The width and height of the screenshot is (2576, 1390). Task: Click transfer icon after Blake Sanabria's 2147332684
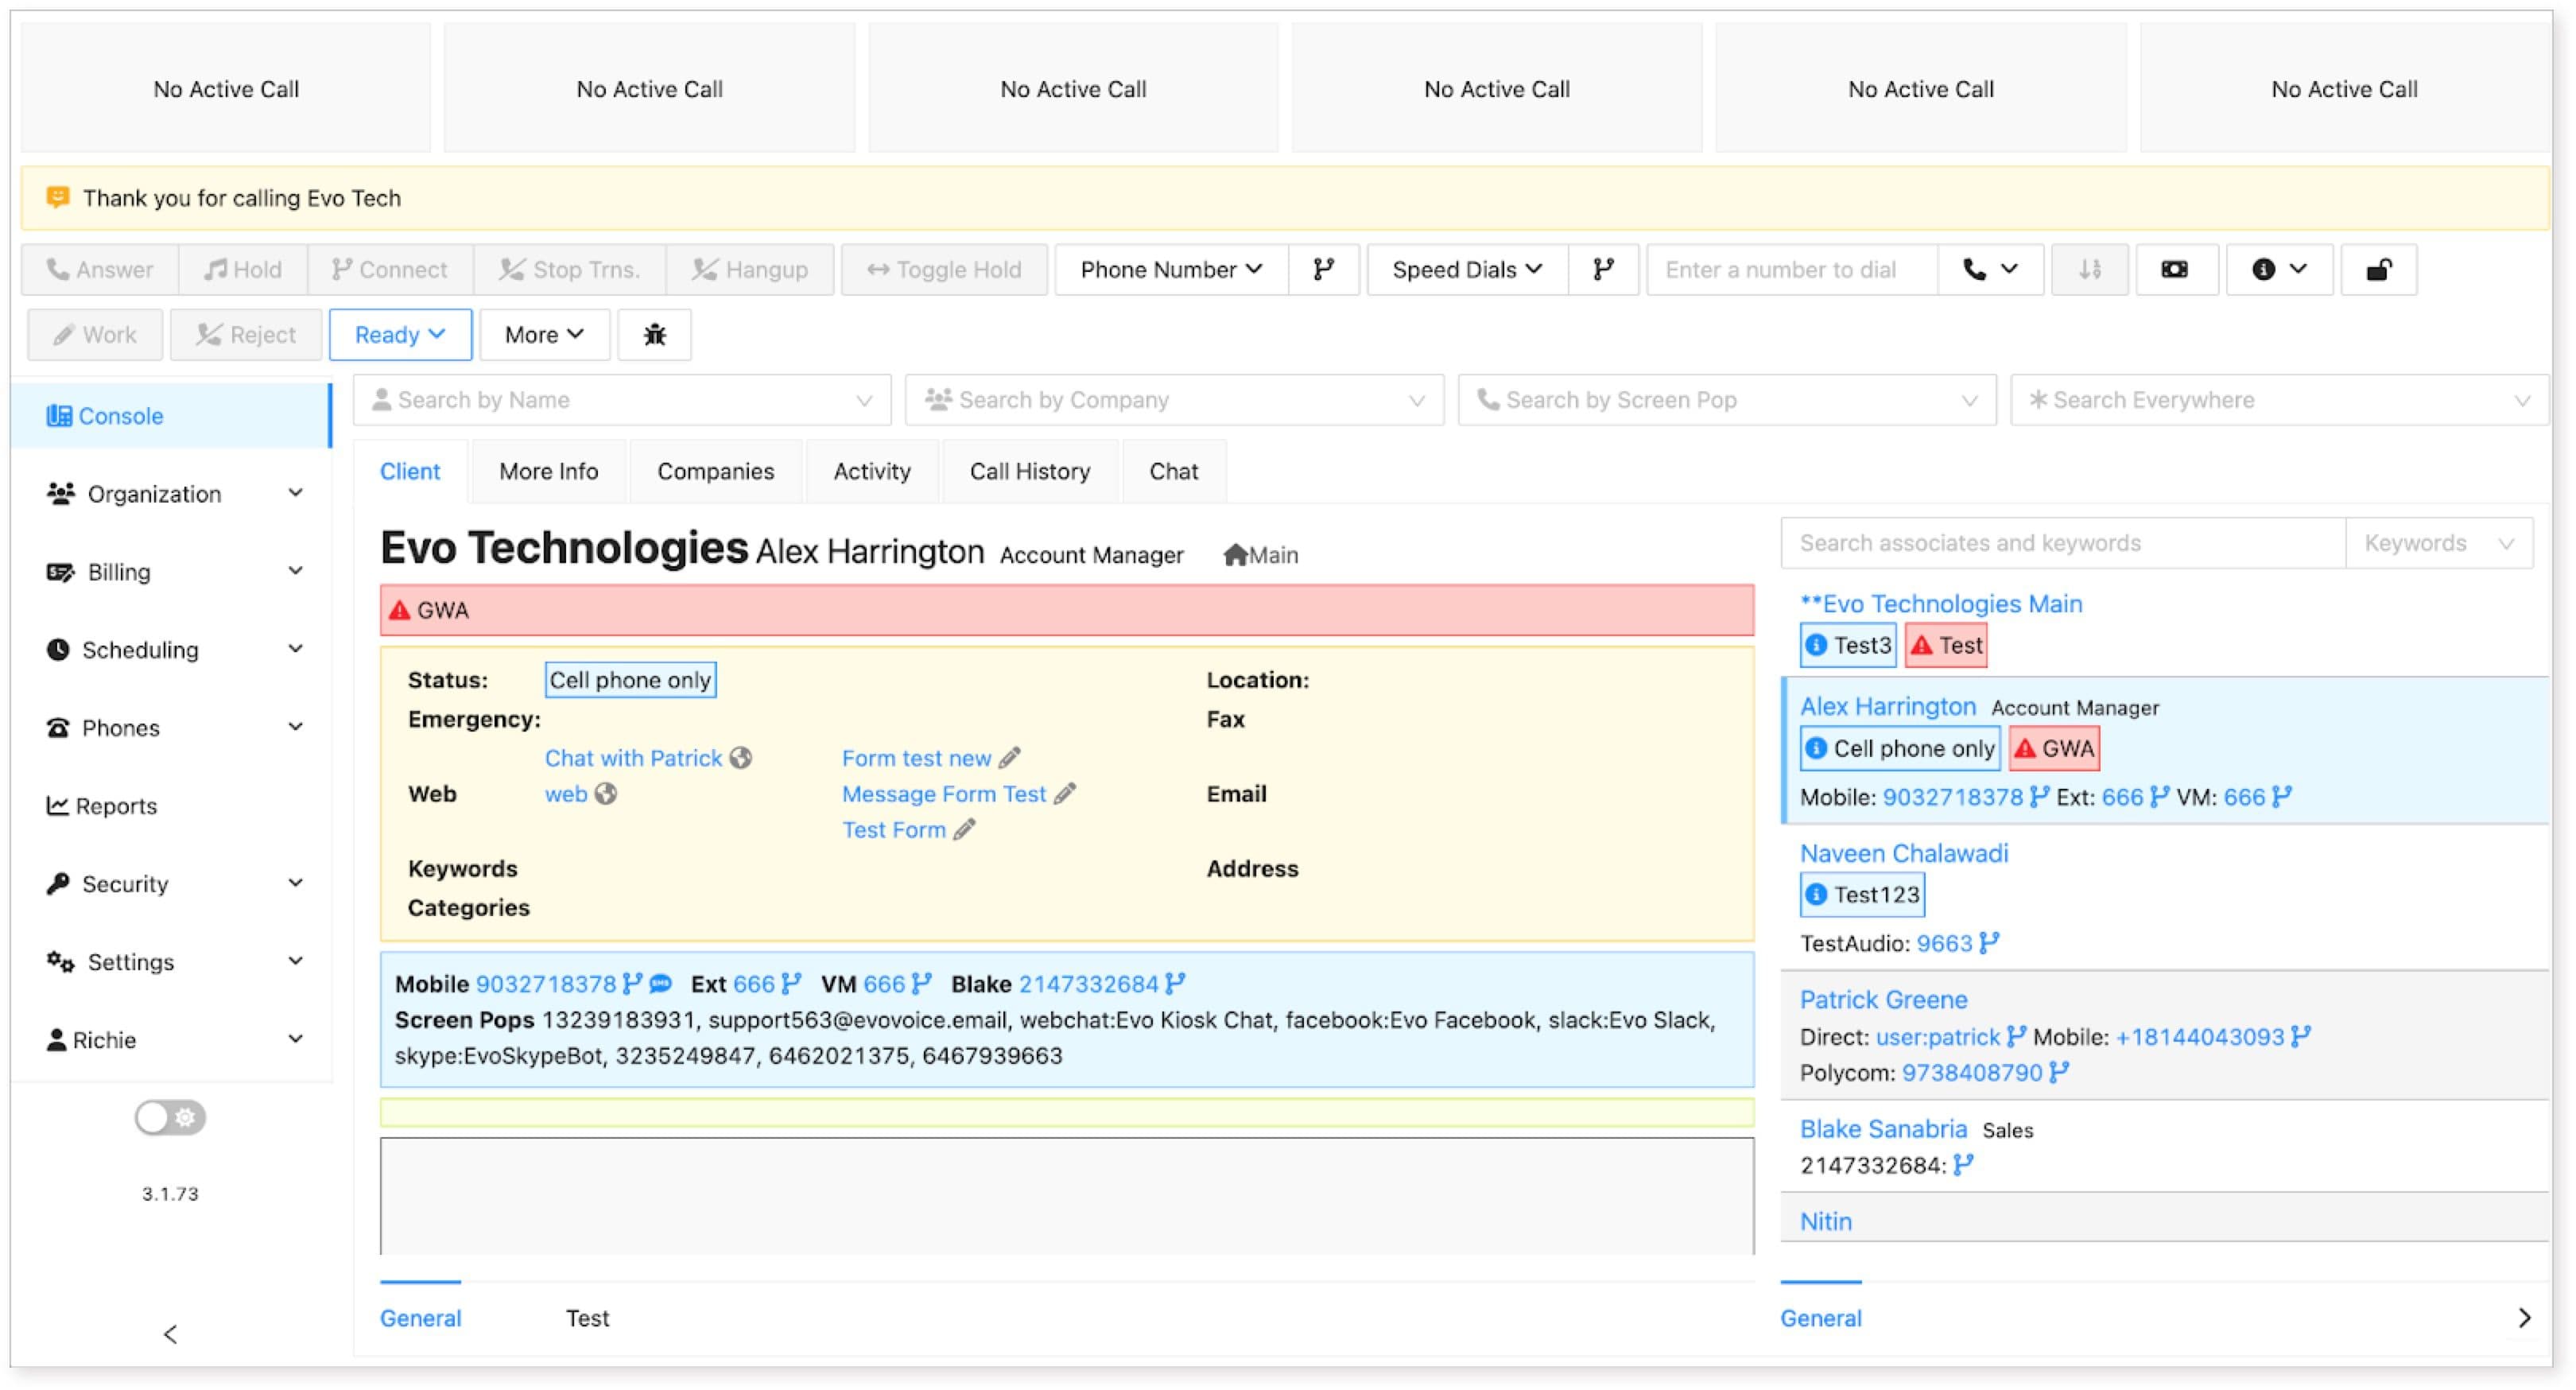[1964, 1165]
